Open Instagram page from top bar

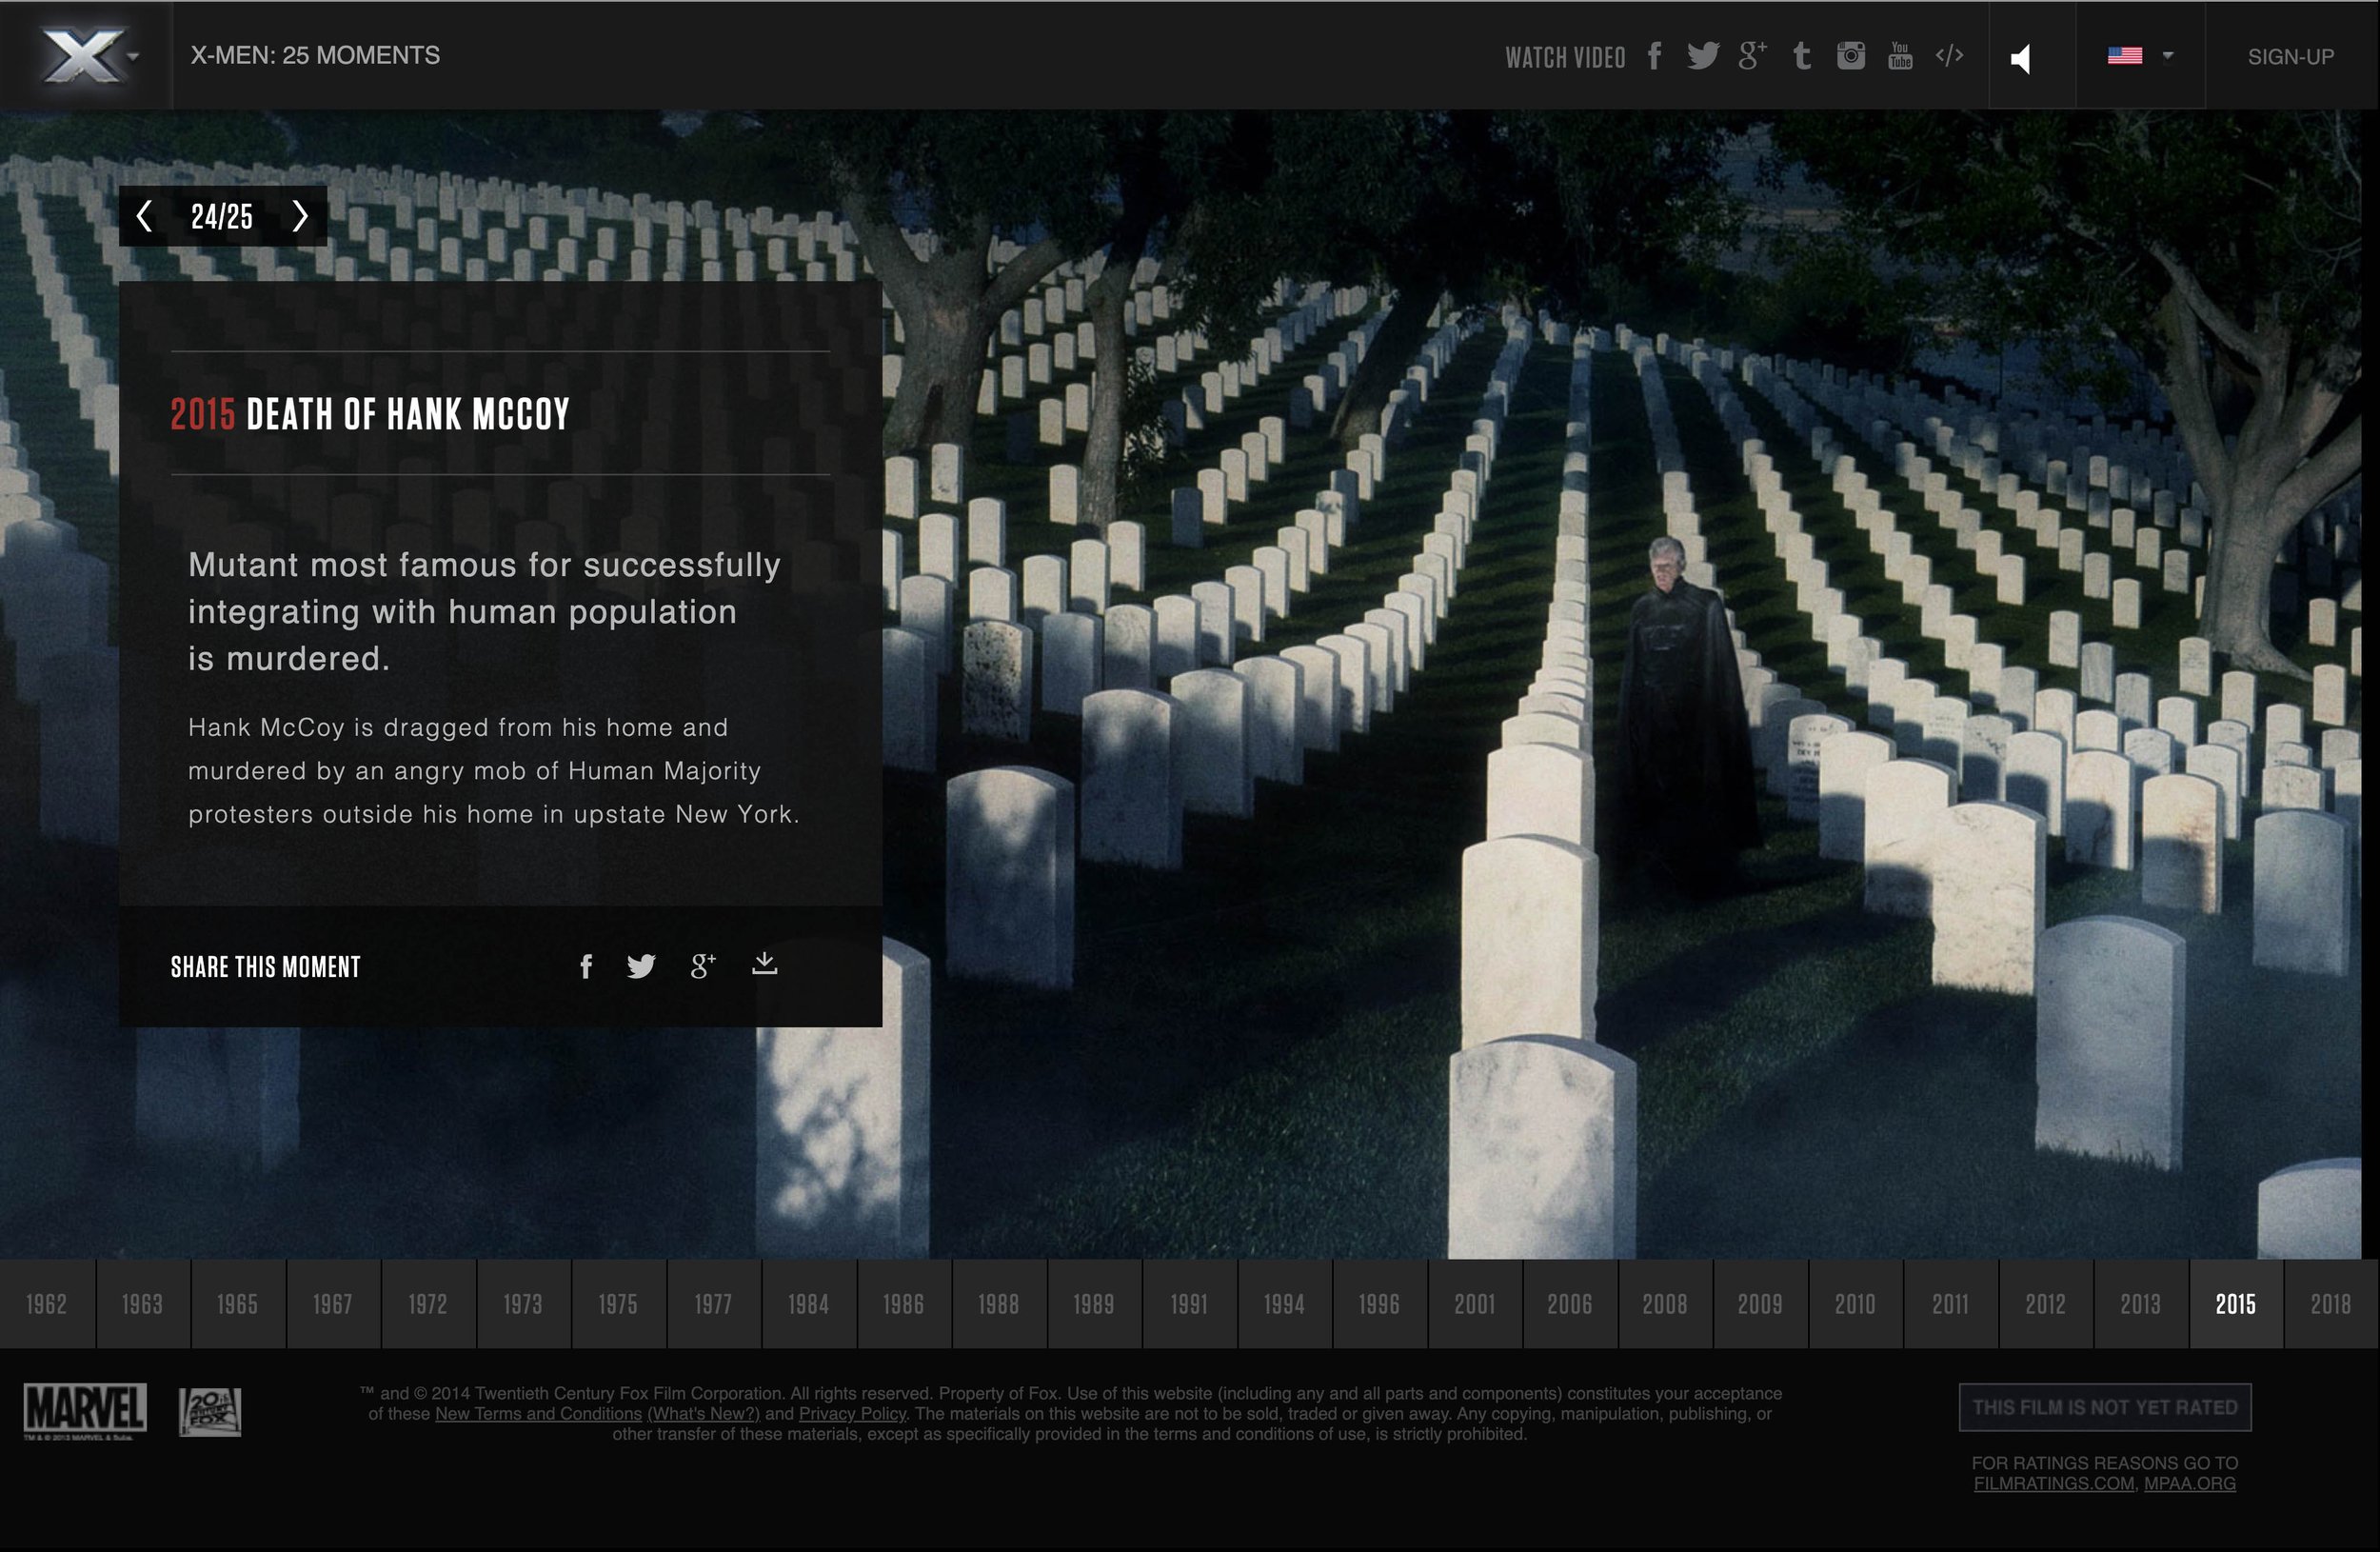point(1851,56)
